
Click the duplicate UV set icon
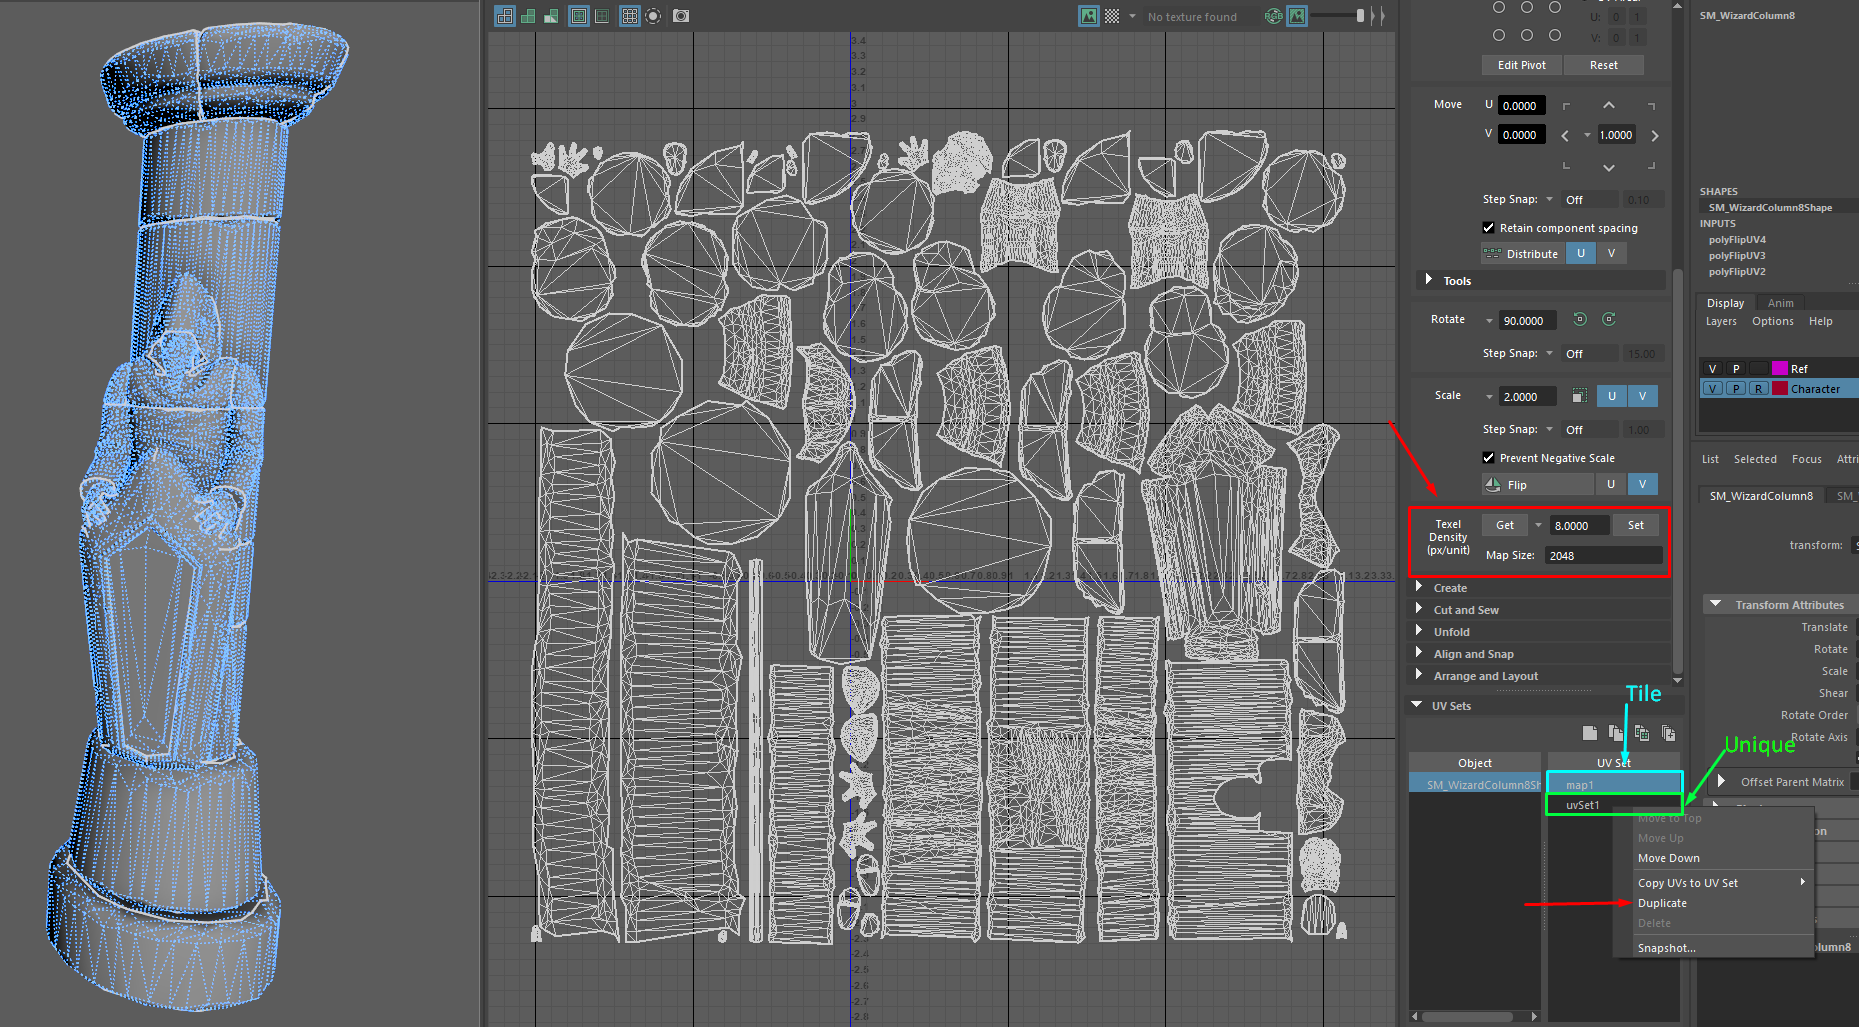(x=1616, y=733)
